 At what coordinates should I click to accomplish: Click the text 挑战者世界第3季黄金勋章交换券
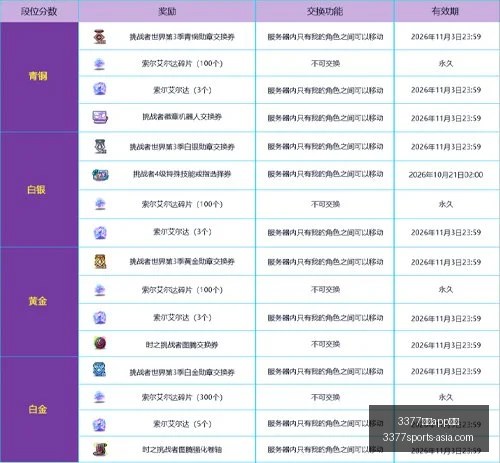tap(182, 261)
